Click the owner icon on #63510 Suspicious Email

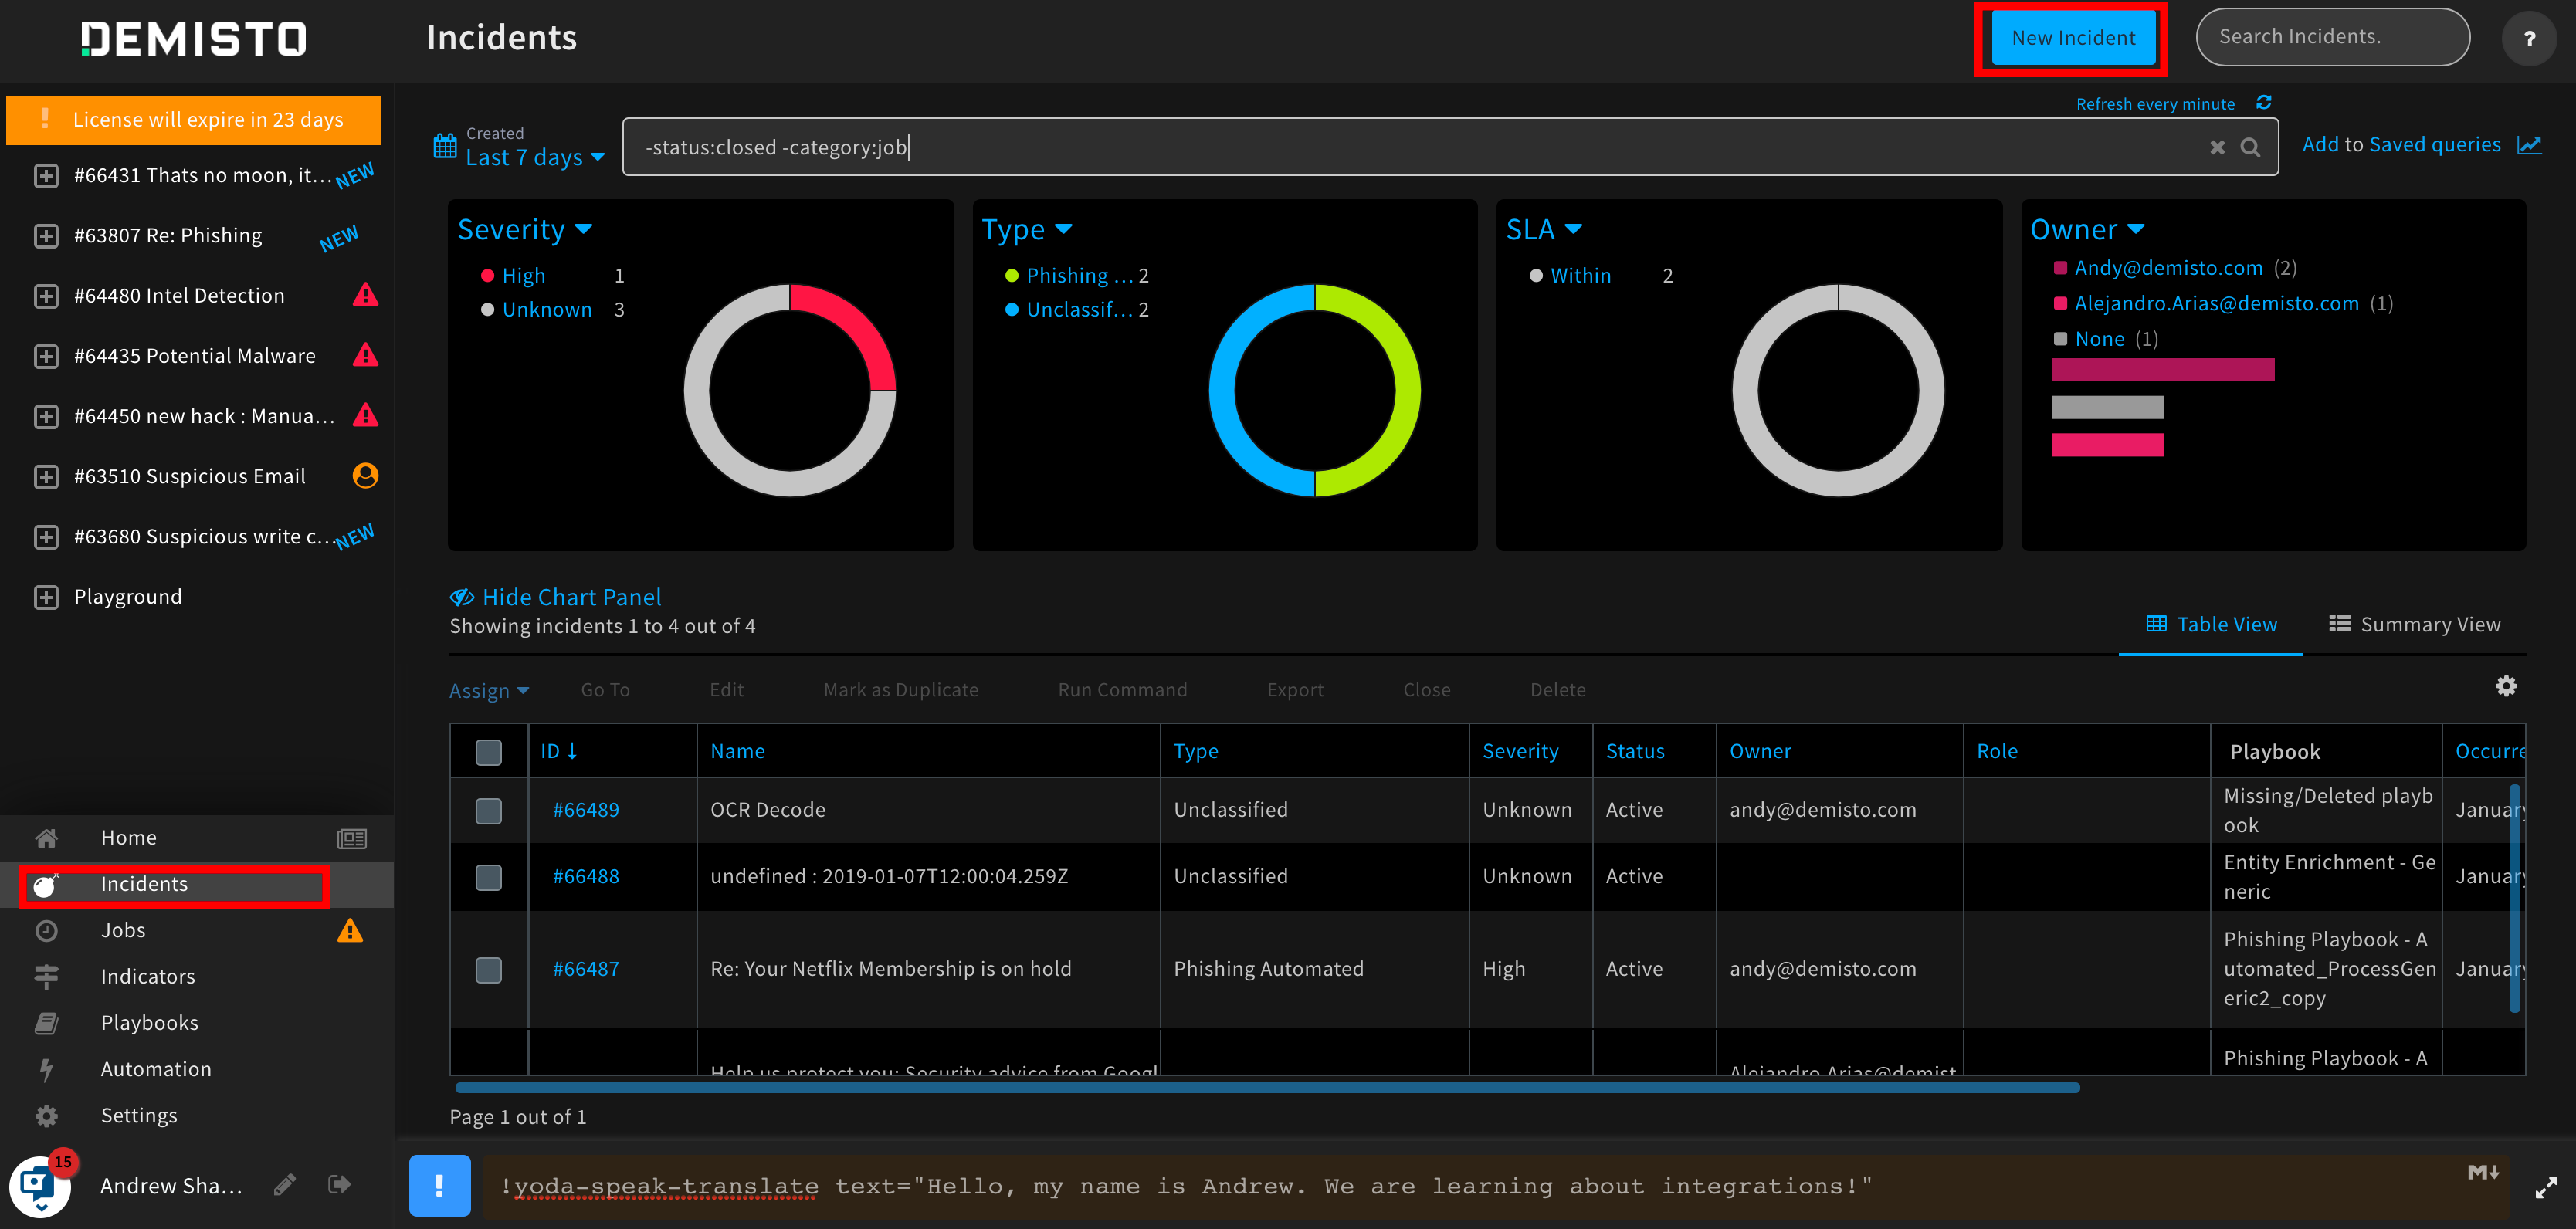[366, 476]
